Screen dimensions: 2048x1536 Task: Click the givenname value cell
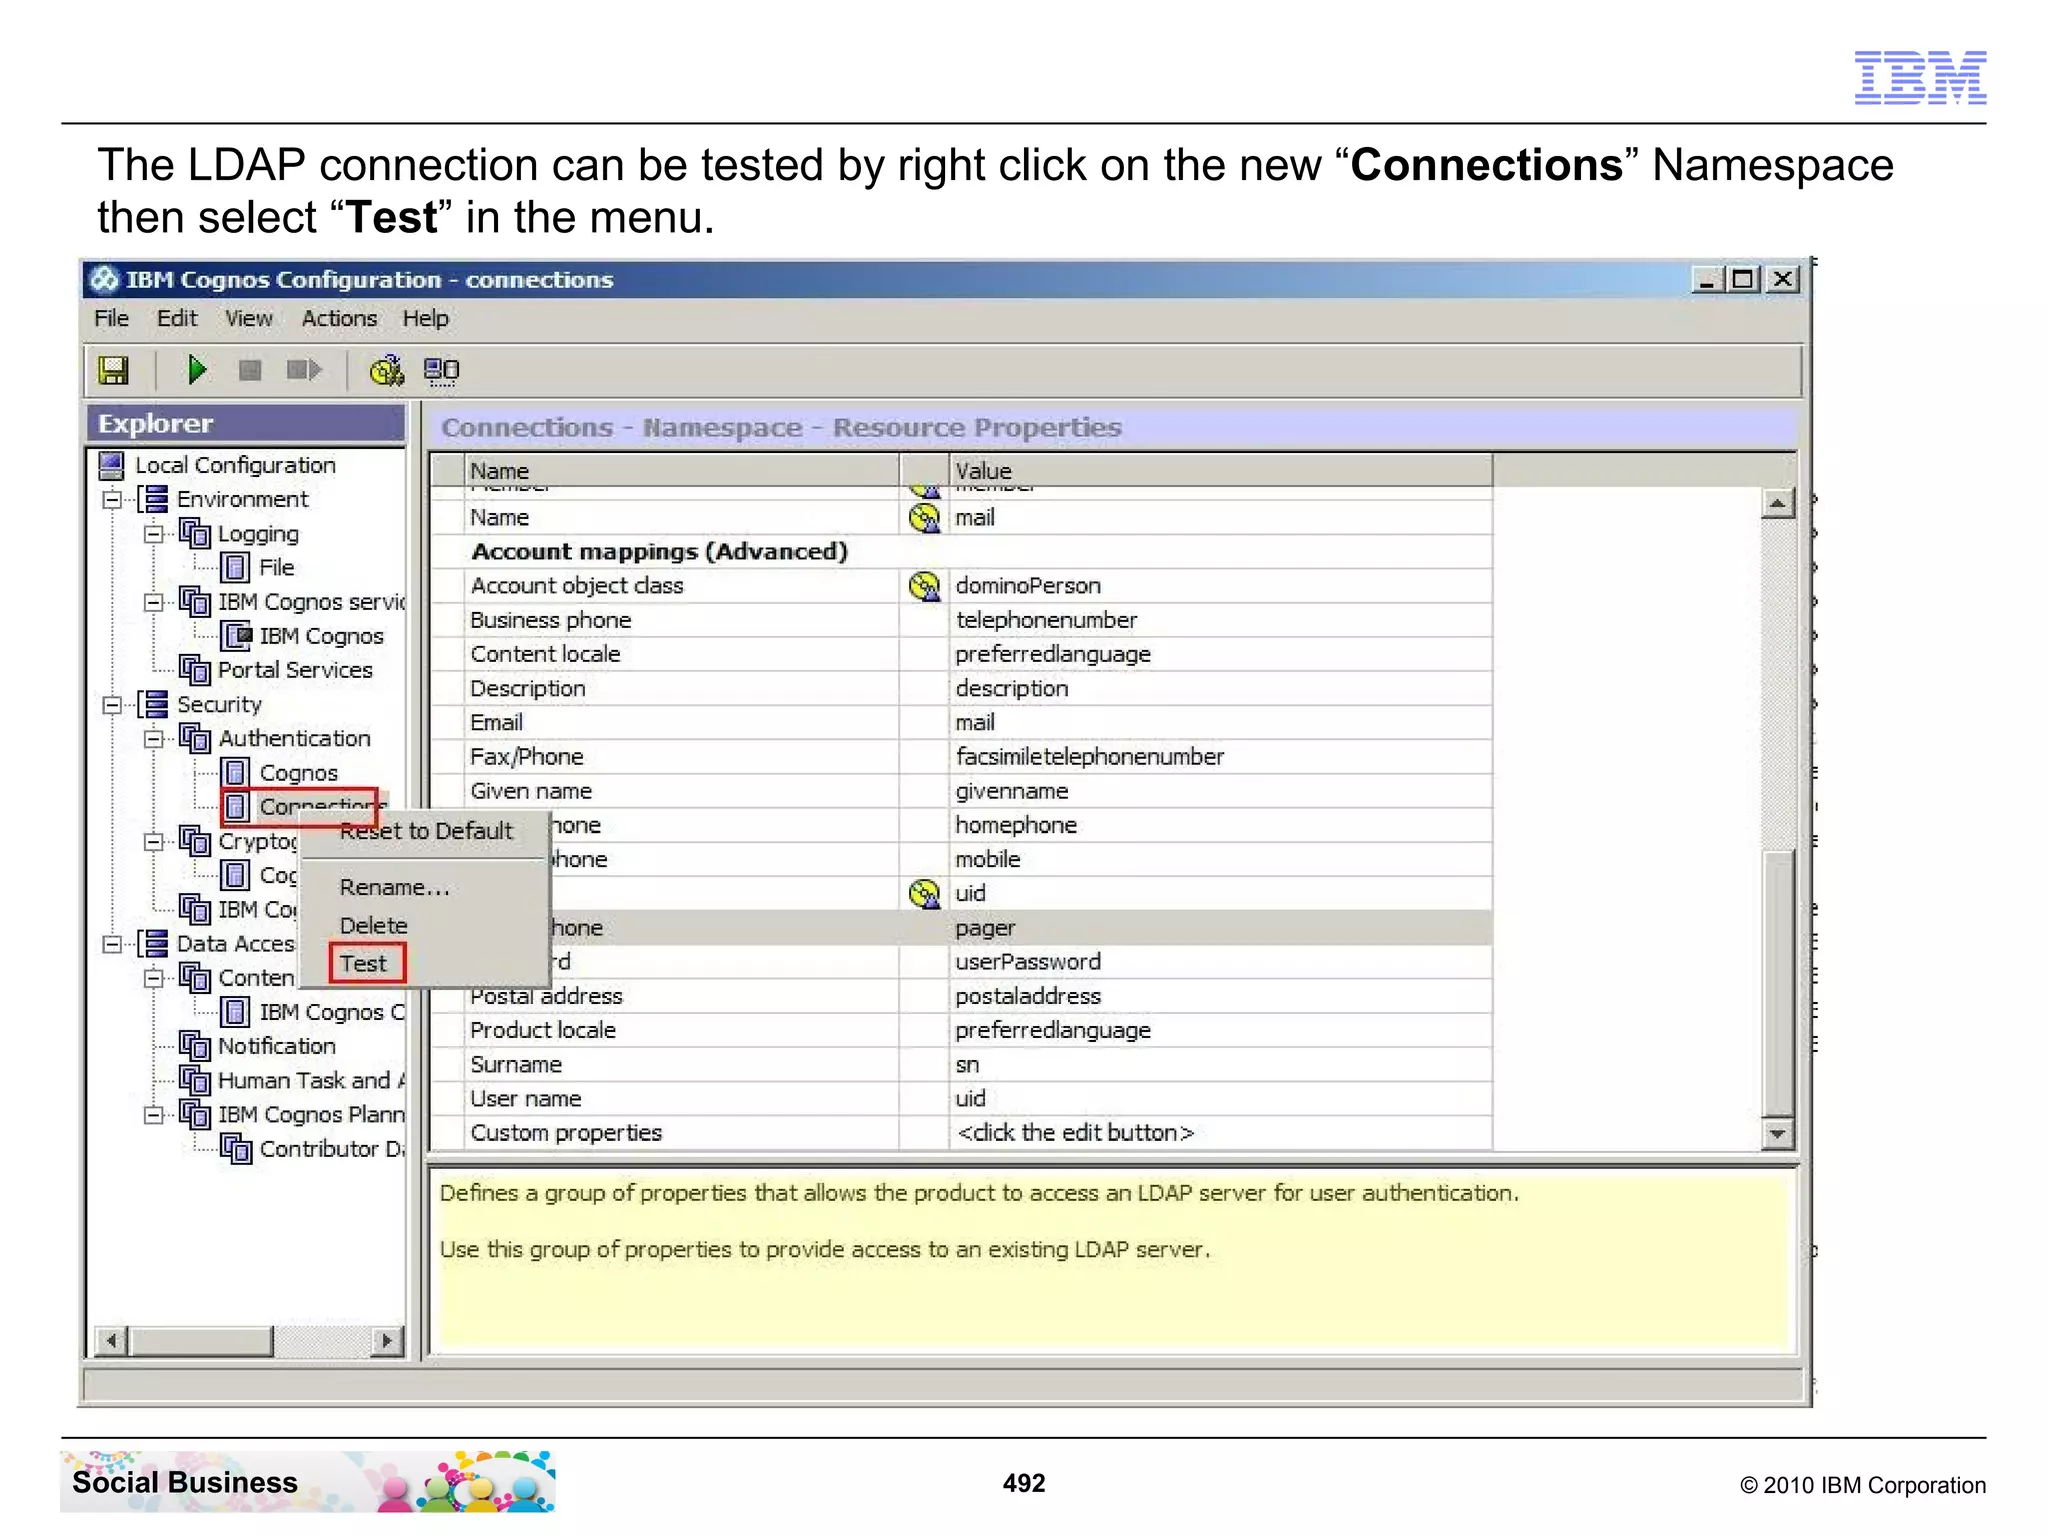(1220, 791)
